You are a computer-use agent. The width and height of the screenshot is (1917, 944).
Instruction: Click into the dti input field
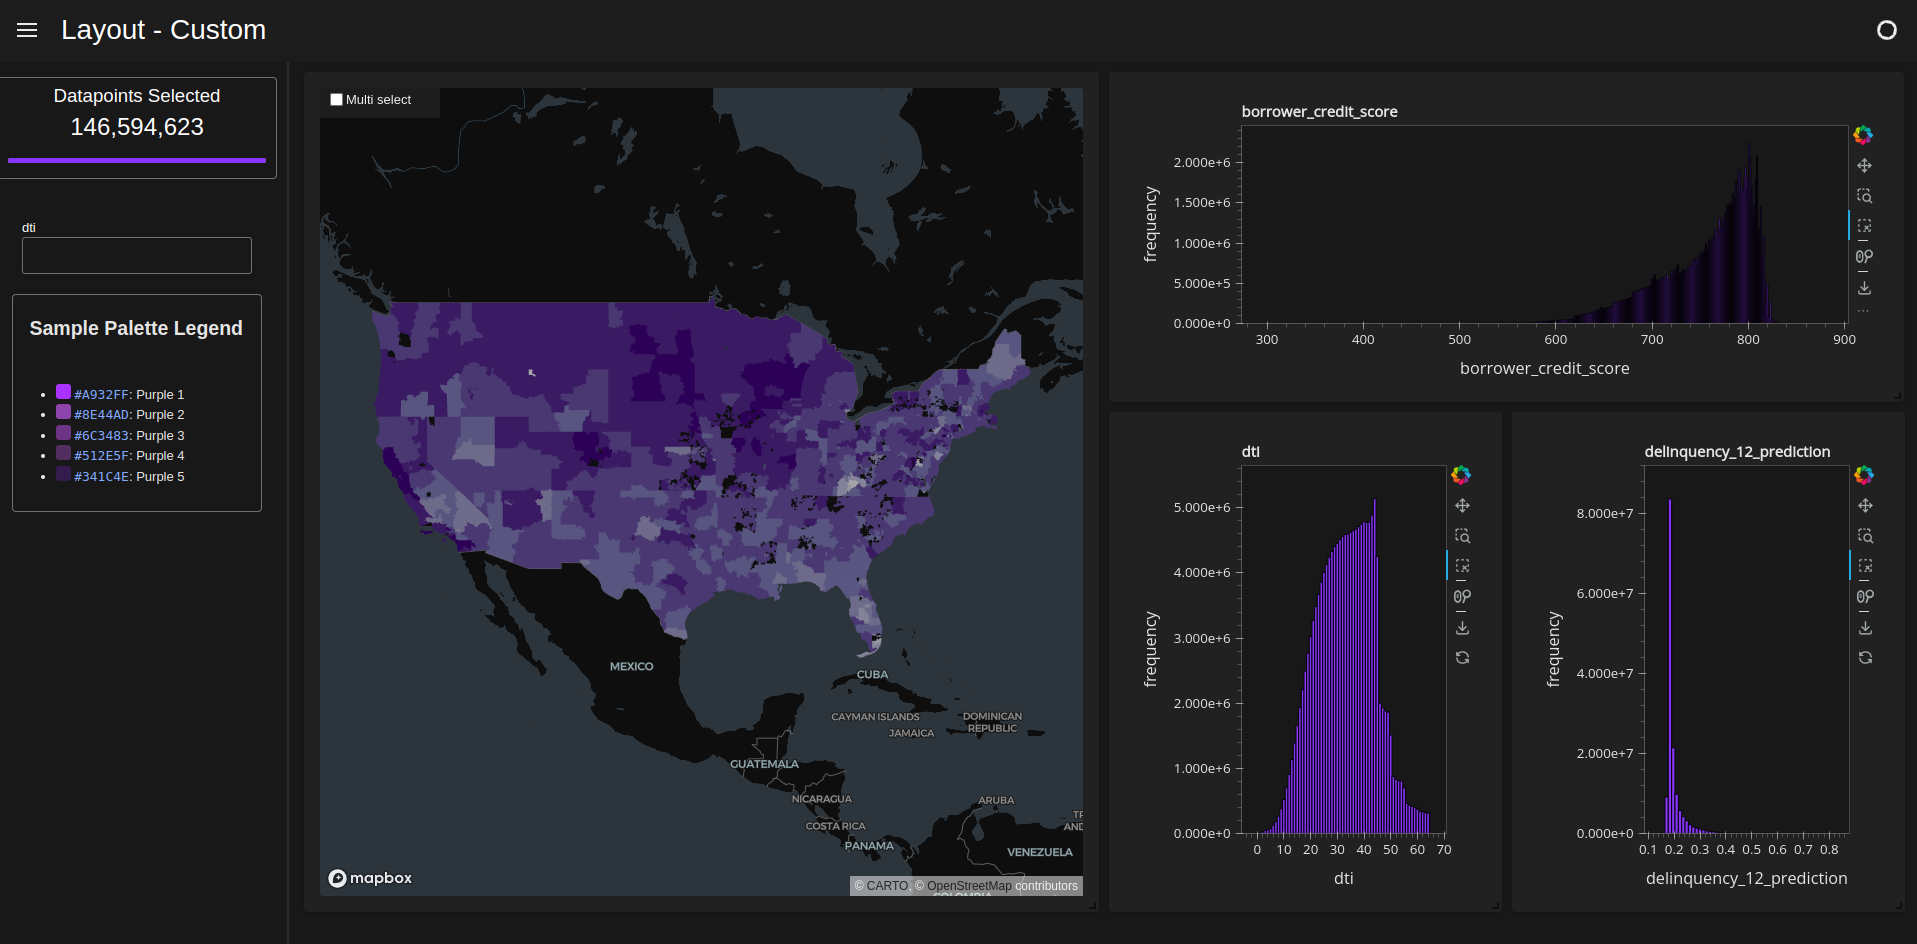pyautogui.click(x=137, y=255)
